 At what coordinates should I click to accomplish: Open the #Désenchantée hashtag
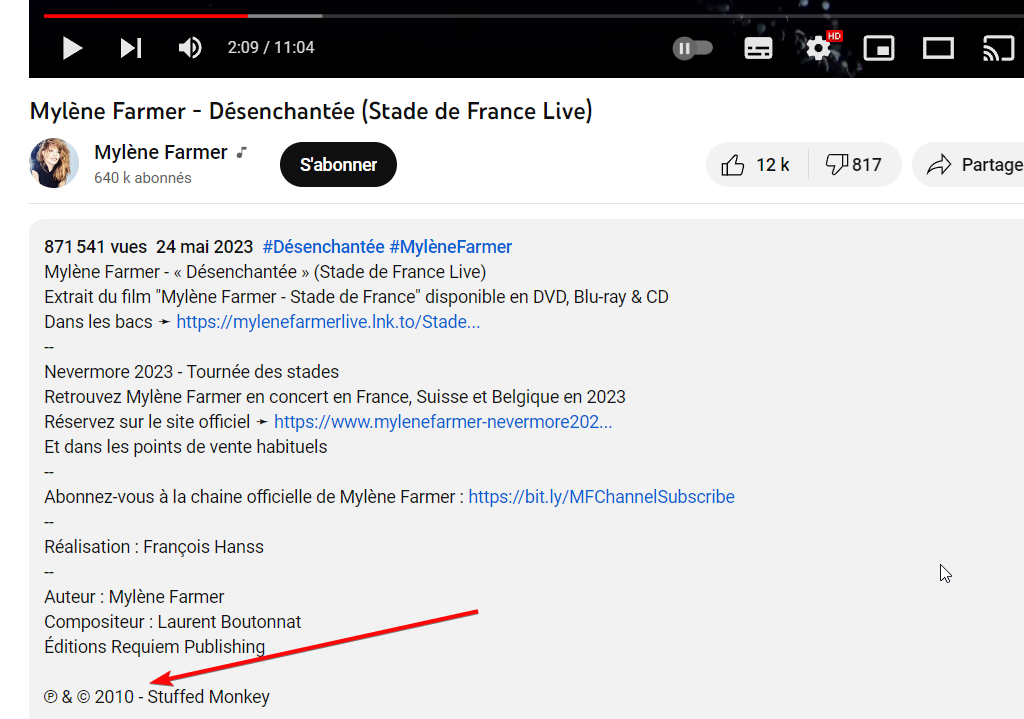pos(323,247)
